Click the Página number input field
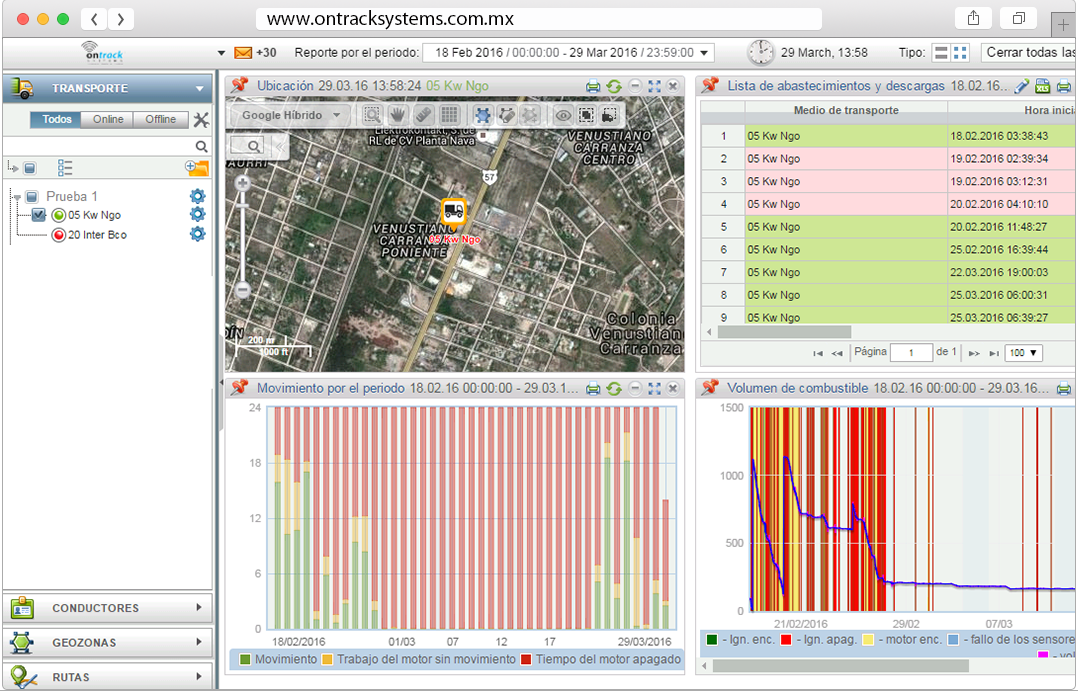Screen dimensions: 1078x691 coord(911,353)
